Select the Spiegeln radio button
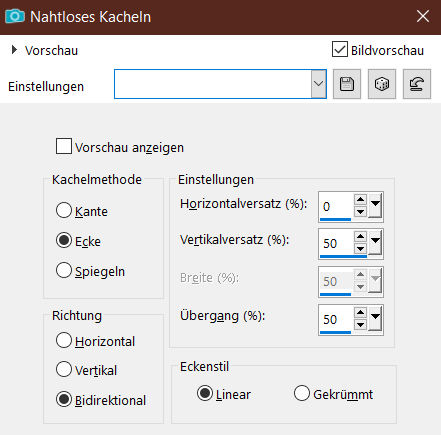The width and height of the screenshot is (441, 435). click(64, 270)
